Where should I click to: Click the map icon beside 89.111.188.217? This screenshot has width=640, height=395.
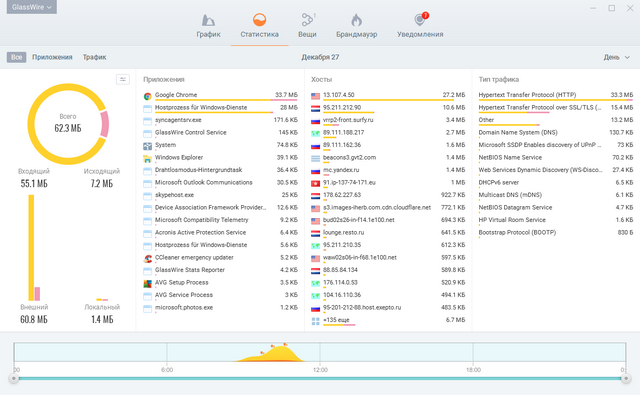click(316, 134)
